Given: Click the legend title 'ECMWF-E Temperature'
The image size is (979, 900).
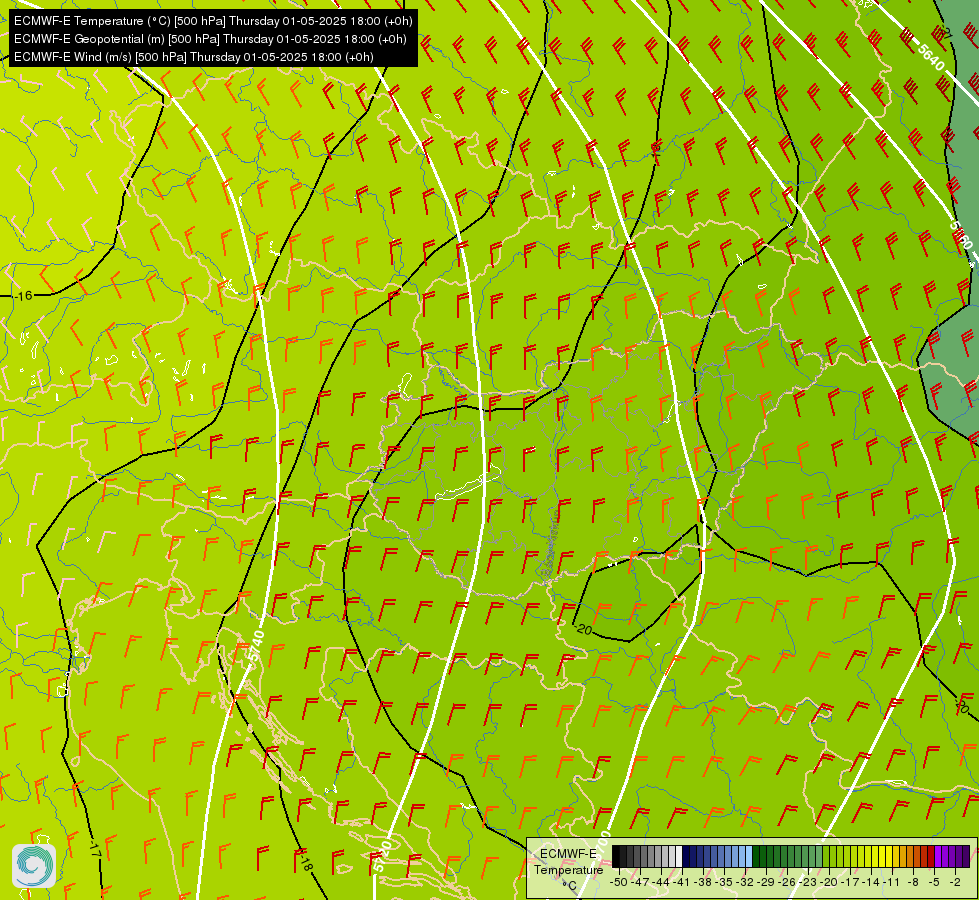Looking at the screenshot, I should tap(568, 862).
